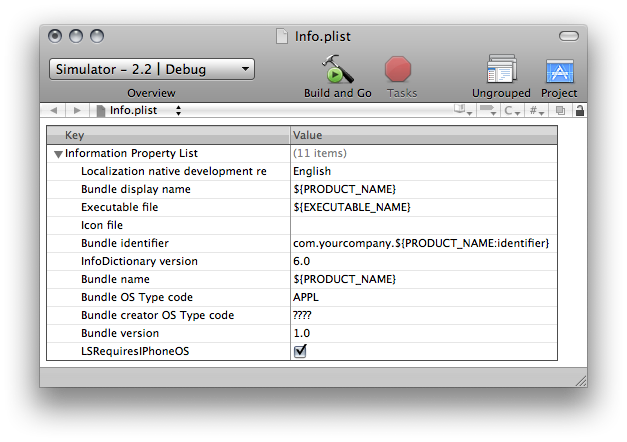627x442 pixels.
Task: Click the Info.plist document icon in title bar
Action: [x=282, y=36]
